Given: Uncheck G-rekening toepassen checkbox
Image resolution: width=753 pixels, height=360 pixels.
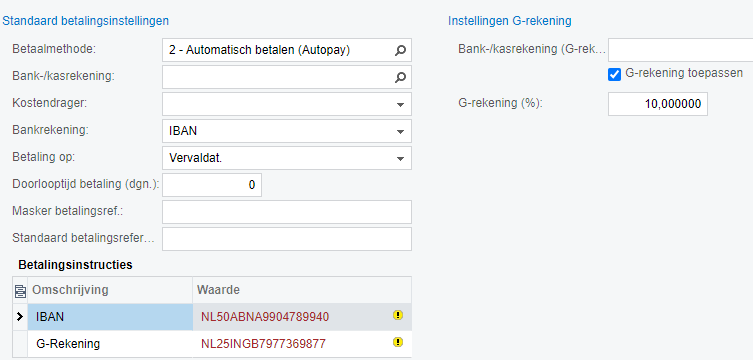Looking at the screenshot, I should 614,74.
